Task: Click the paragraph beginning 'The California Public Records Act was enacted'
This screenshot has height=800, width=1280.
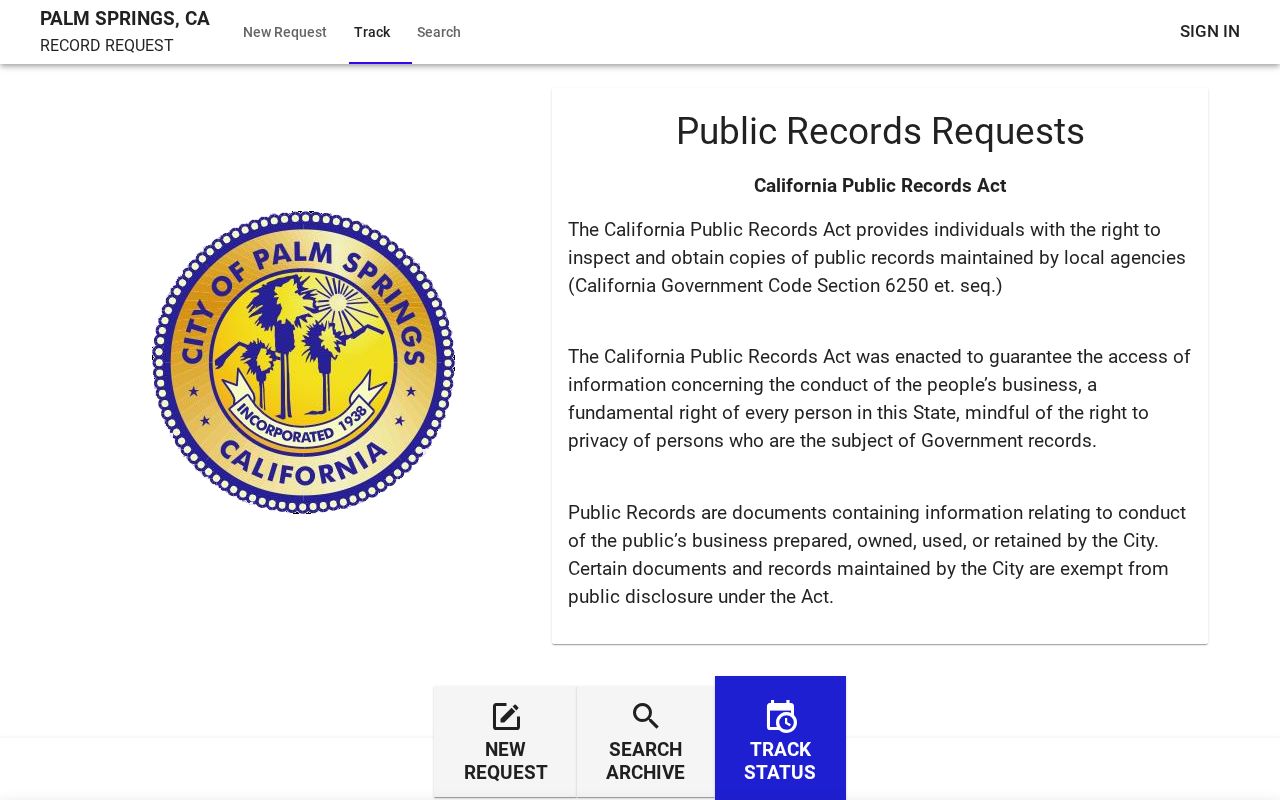Action: pyautogui.click(x=880, y=399)
